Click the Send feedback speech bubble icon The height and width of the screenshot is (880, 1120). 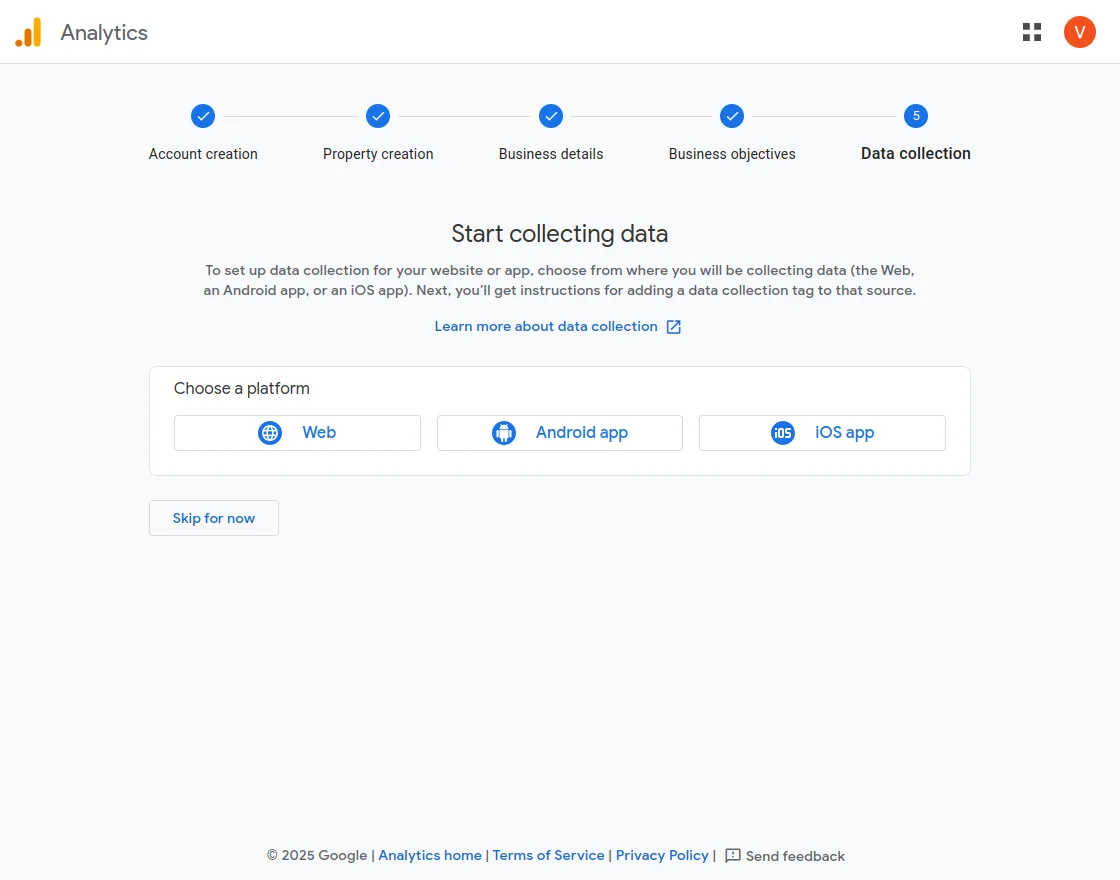(x=733, y=856)
